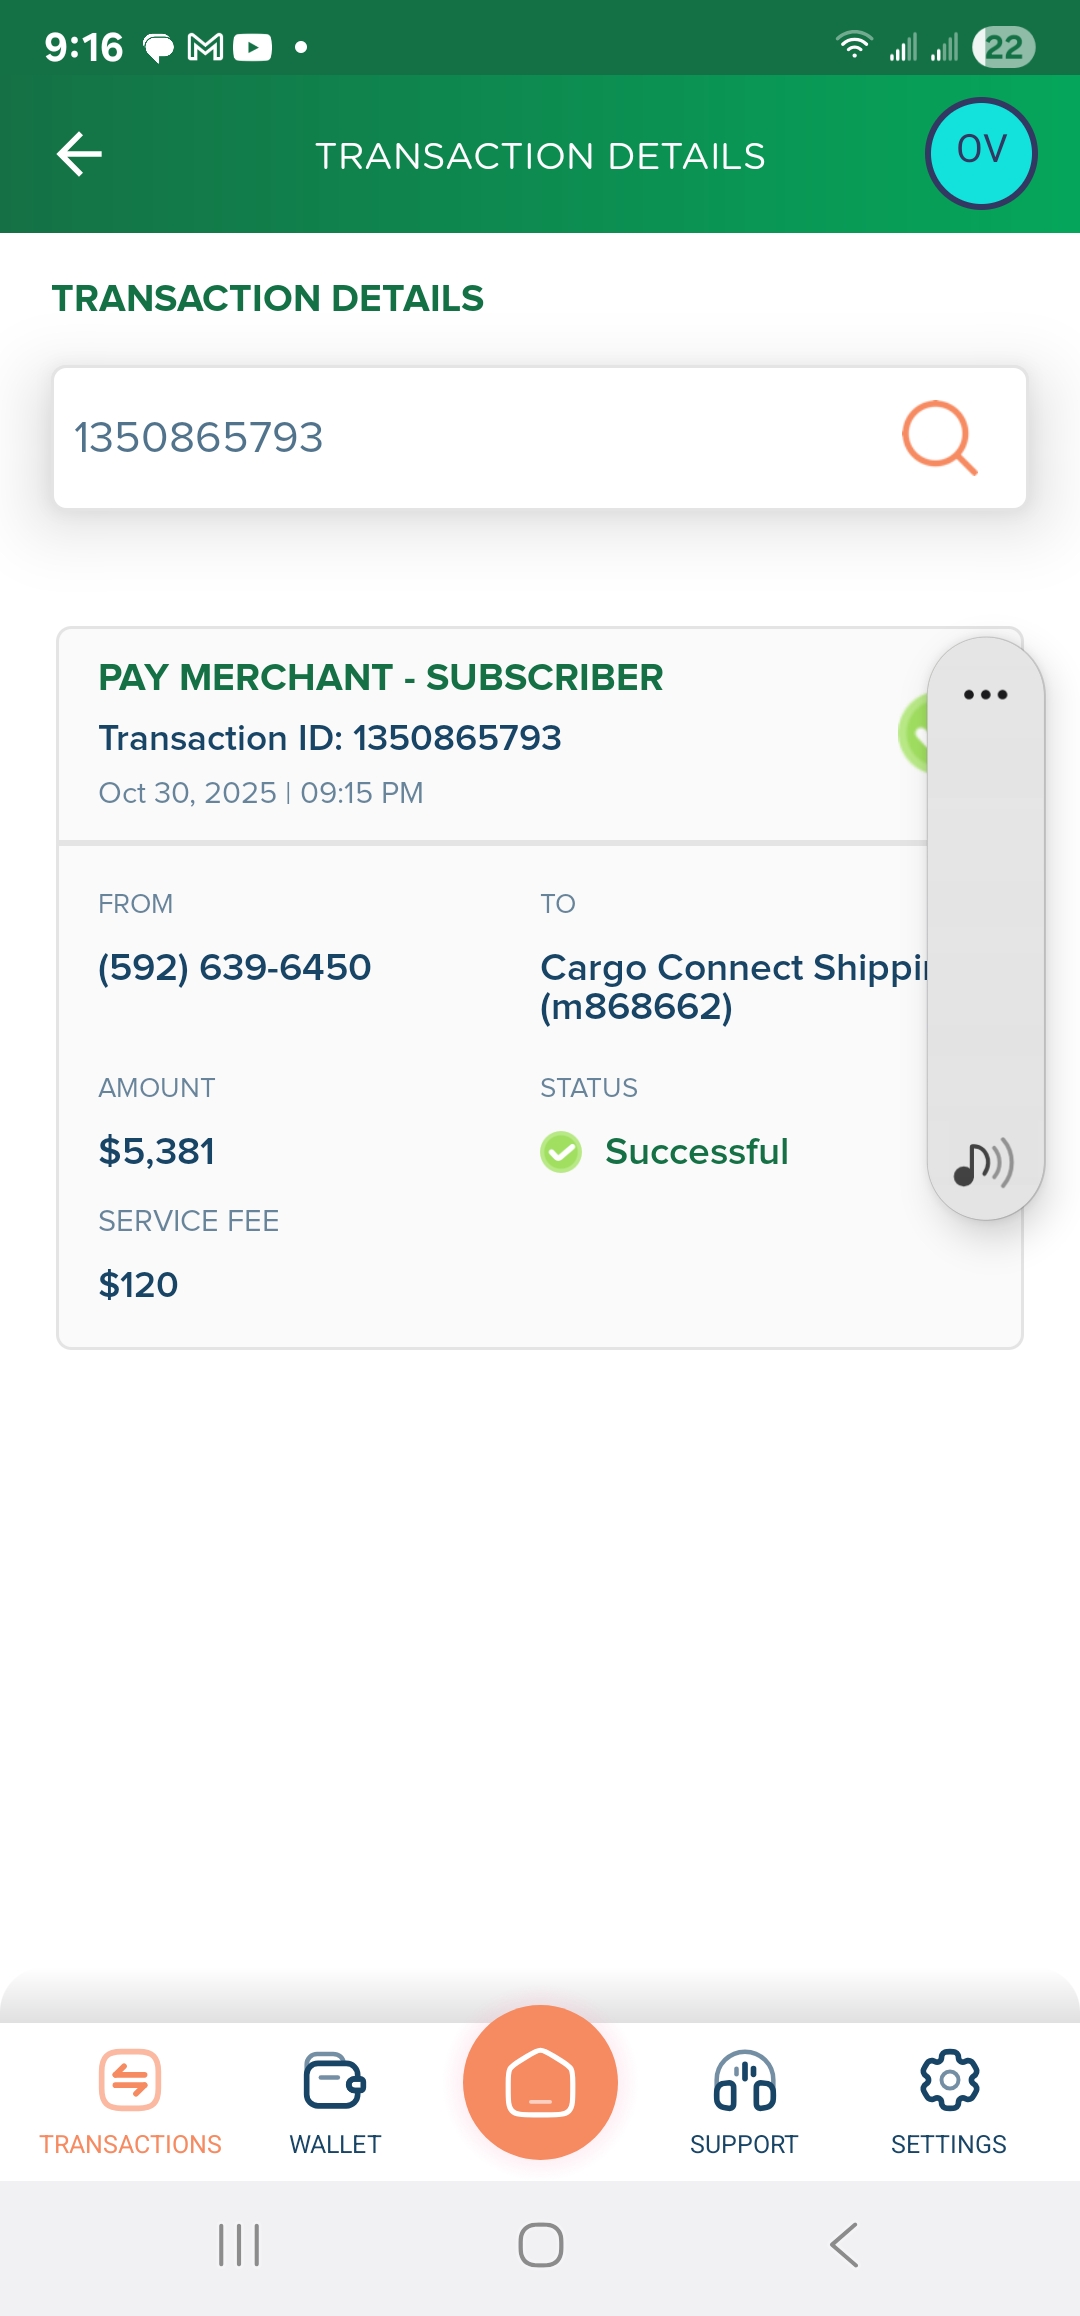Tap the back arrow in header

80,155
